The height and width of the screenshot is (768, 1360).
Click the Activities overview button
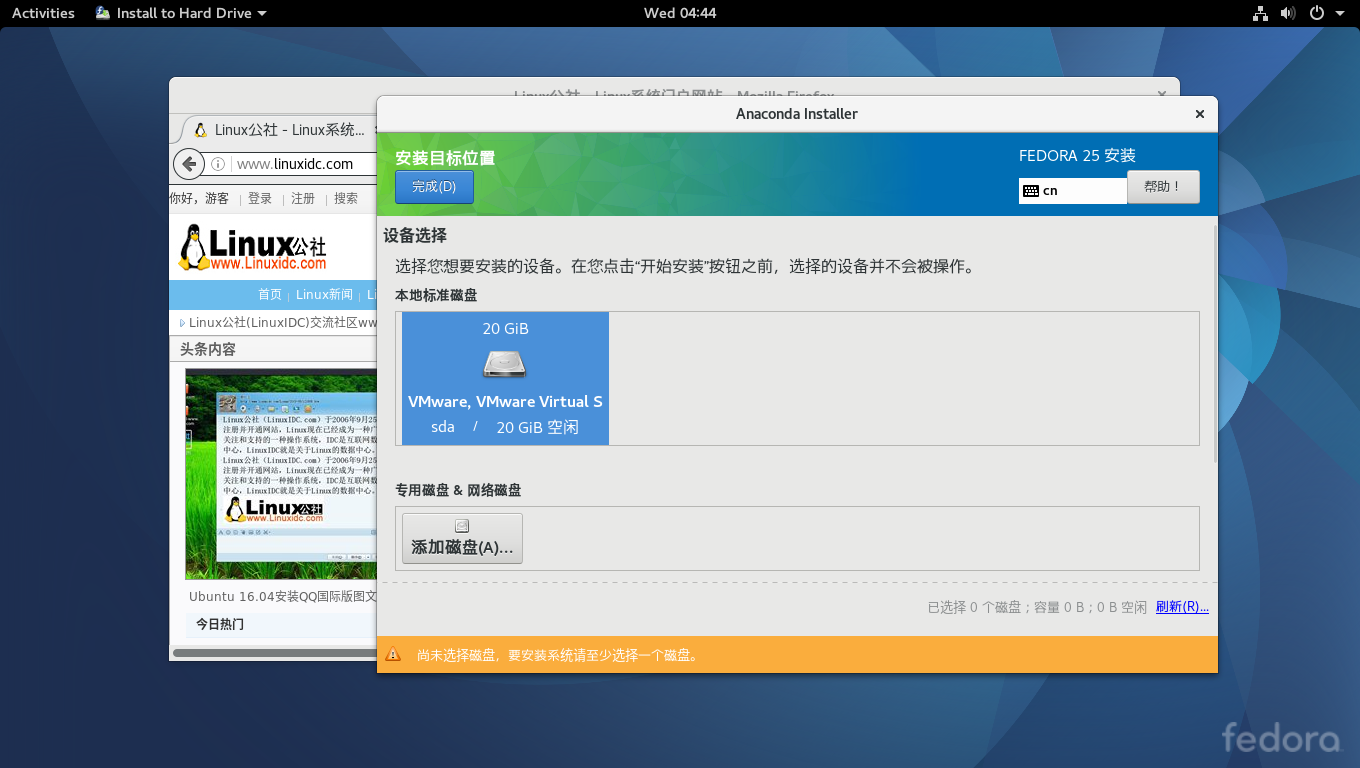pos(43,13)
